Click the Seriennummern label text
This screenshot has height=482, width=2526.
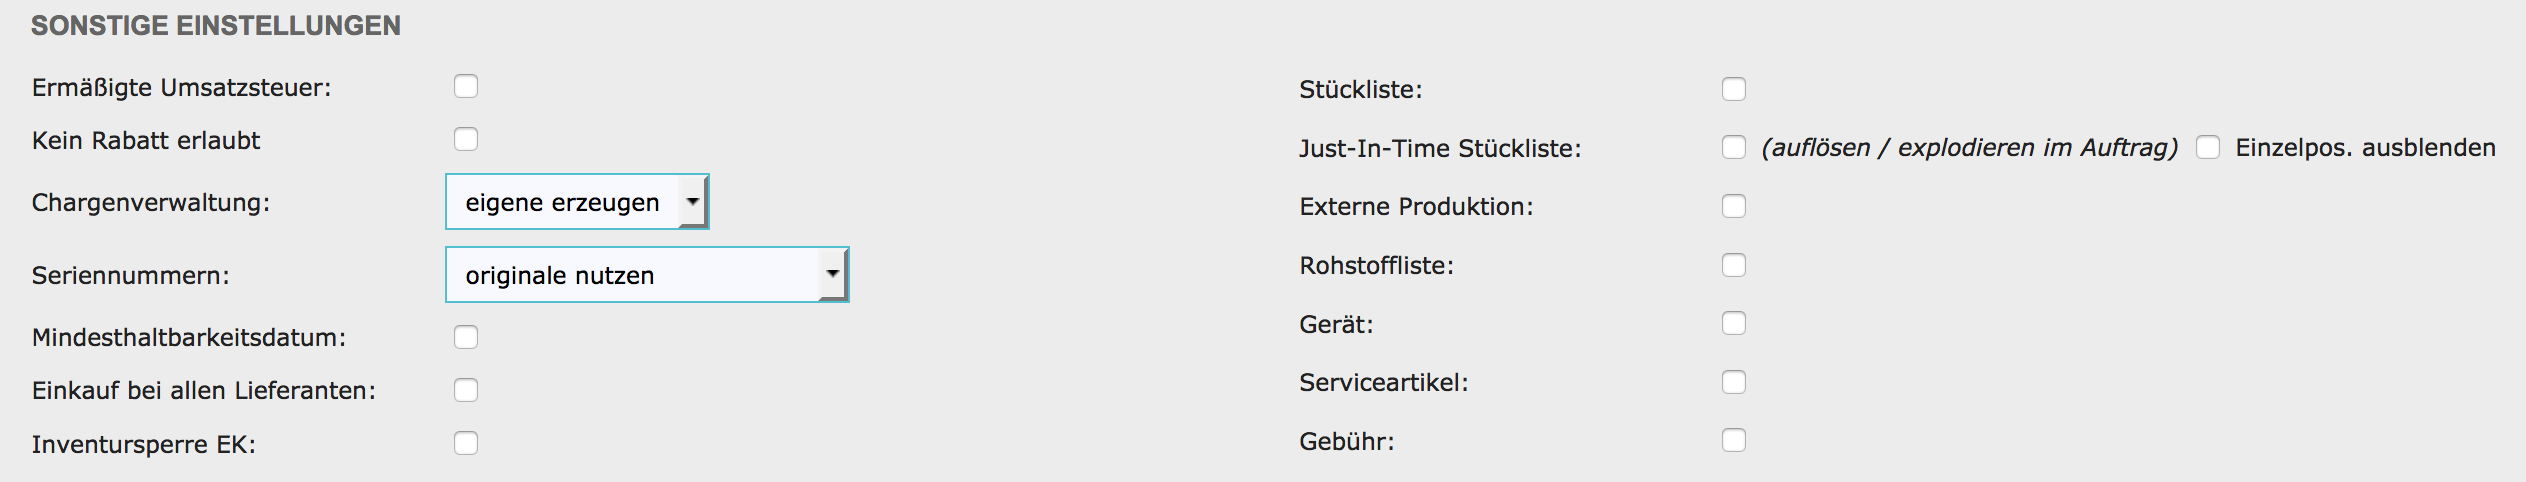click(x=131, y=276)
